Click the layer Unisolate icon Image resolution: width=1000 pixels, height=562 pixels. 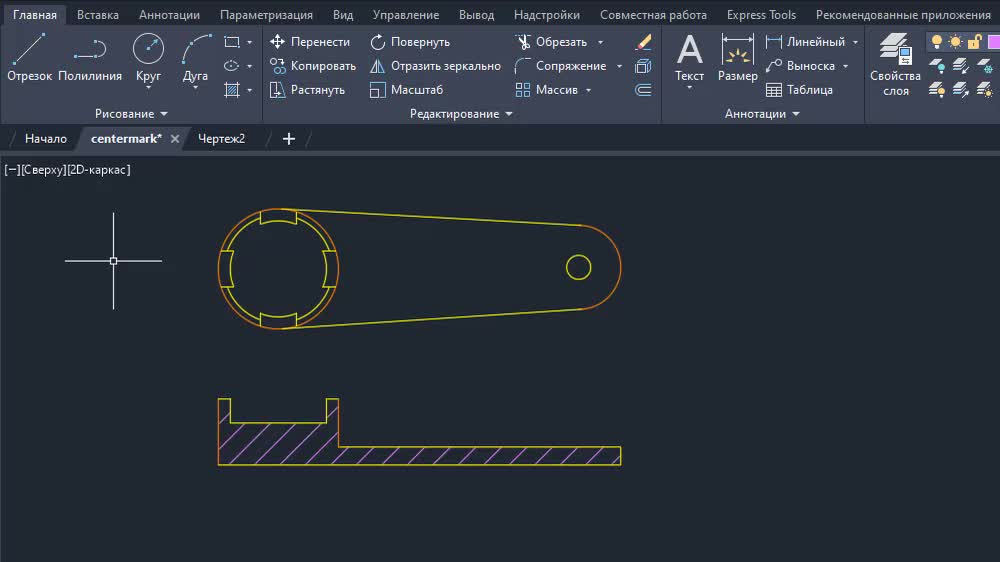[x=960, y=90]
